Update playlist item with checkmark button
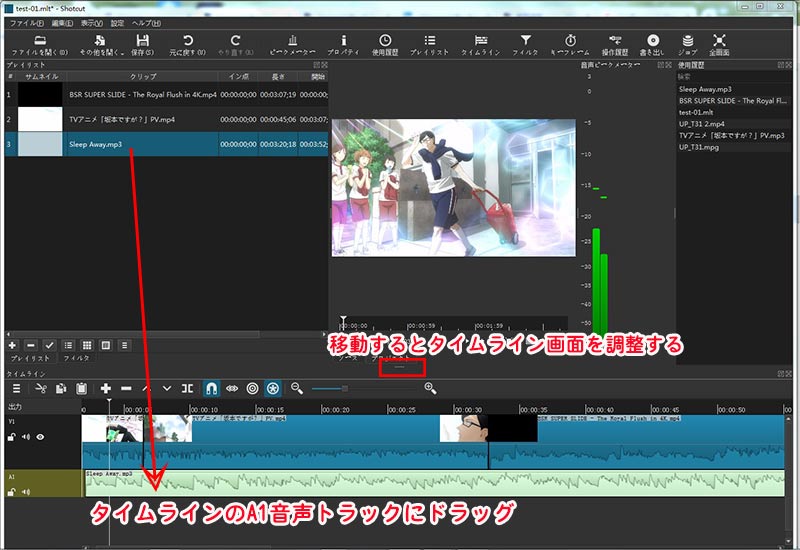This screenshot has width=800, height=550. [49, 345]
